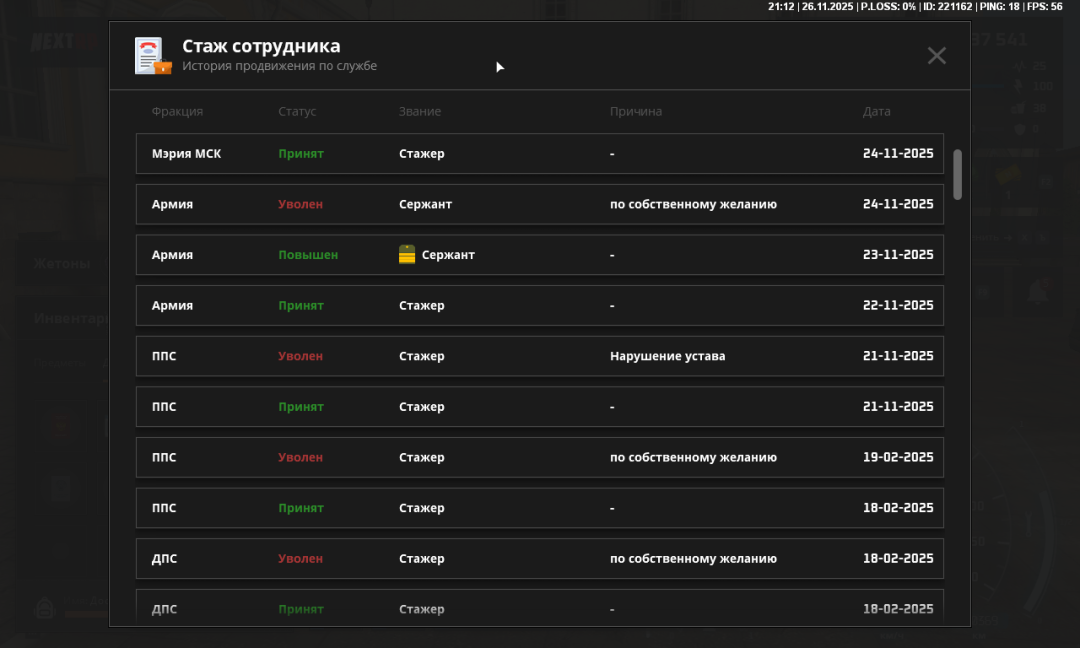Click the Сержант rank in the Армия Уволен row
The width and height of the screenshot is (1080, 648).
click(x=425, y=204)
